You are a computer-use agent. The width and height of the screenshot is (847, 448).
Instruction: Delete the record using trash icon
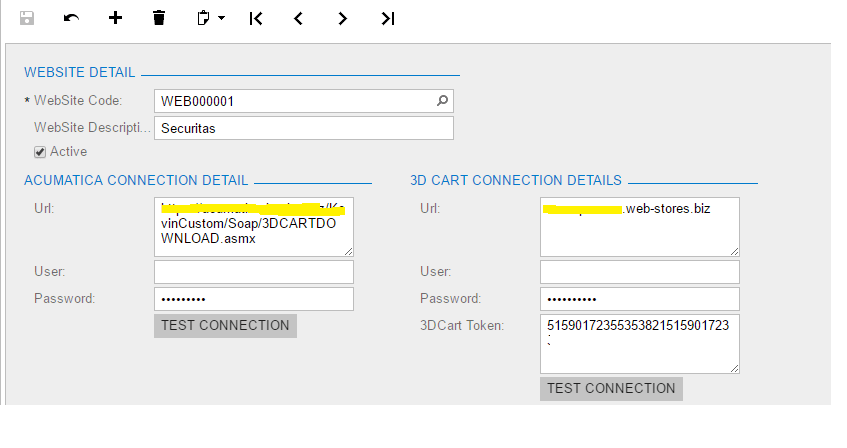coord(159,18)
